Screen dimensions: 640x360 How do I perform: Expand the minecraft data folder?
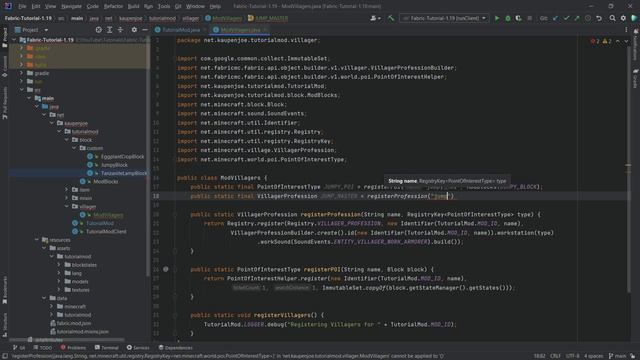tap(52, 307)
